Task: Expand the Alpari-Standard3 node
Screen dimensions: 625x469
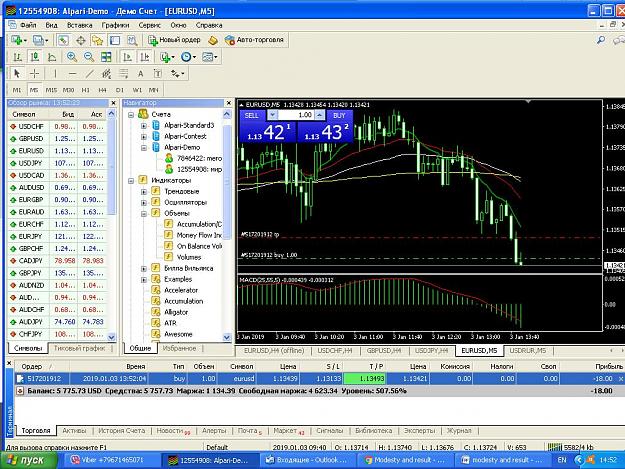Action: (143, 126)
